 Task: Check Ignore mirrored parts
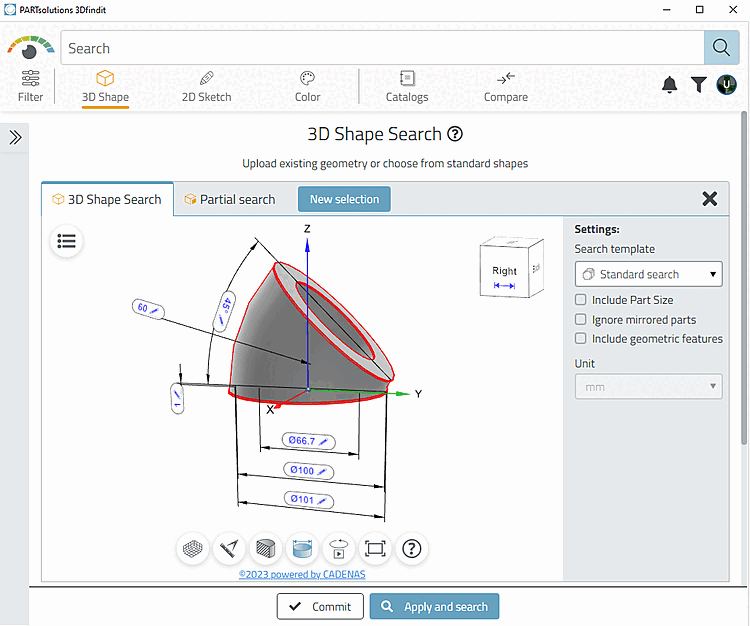(580, 319)
